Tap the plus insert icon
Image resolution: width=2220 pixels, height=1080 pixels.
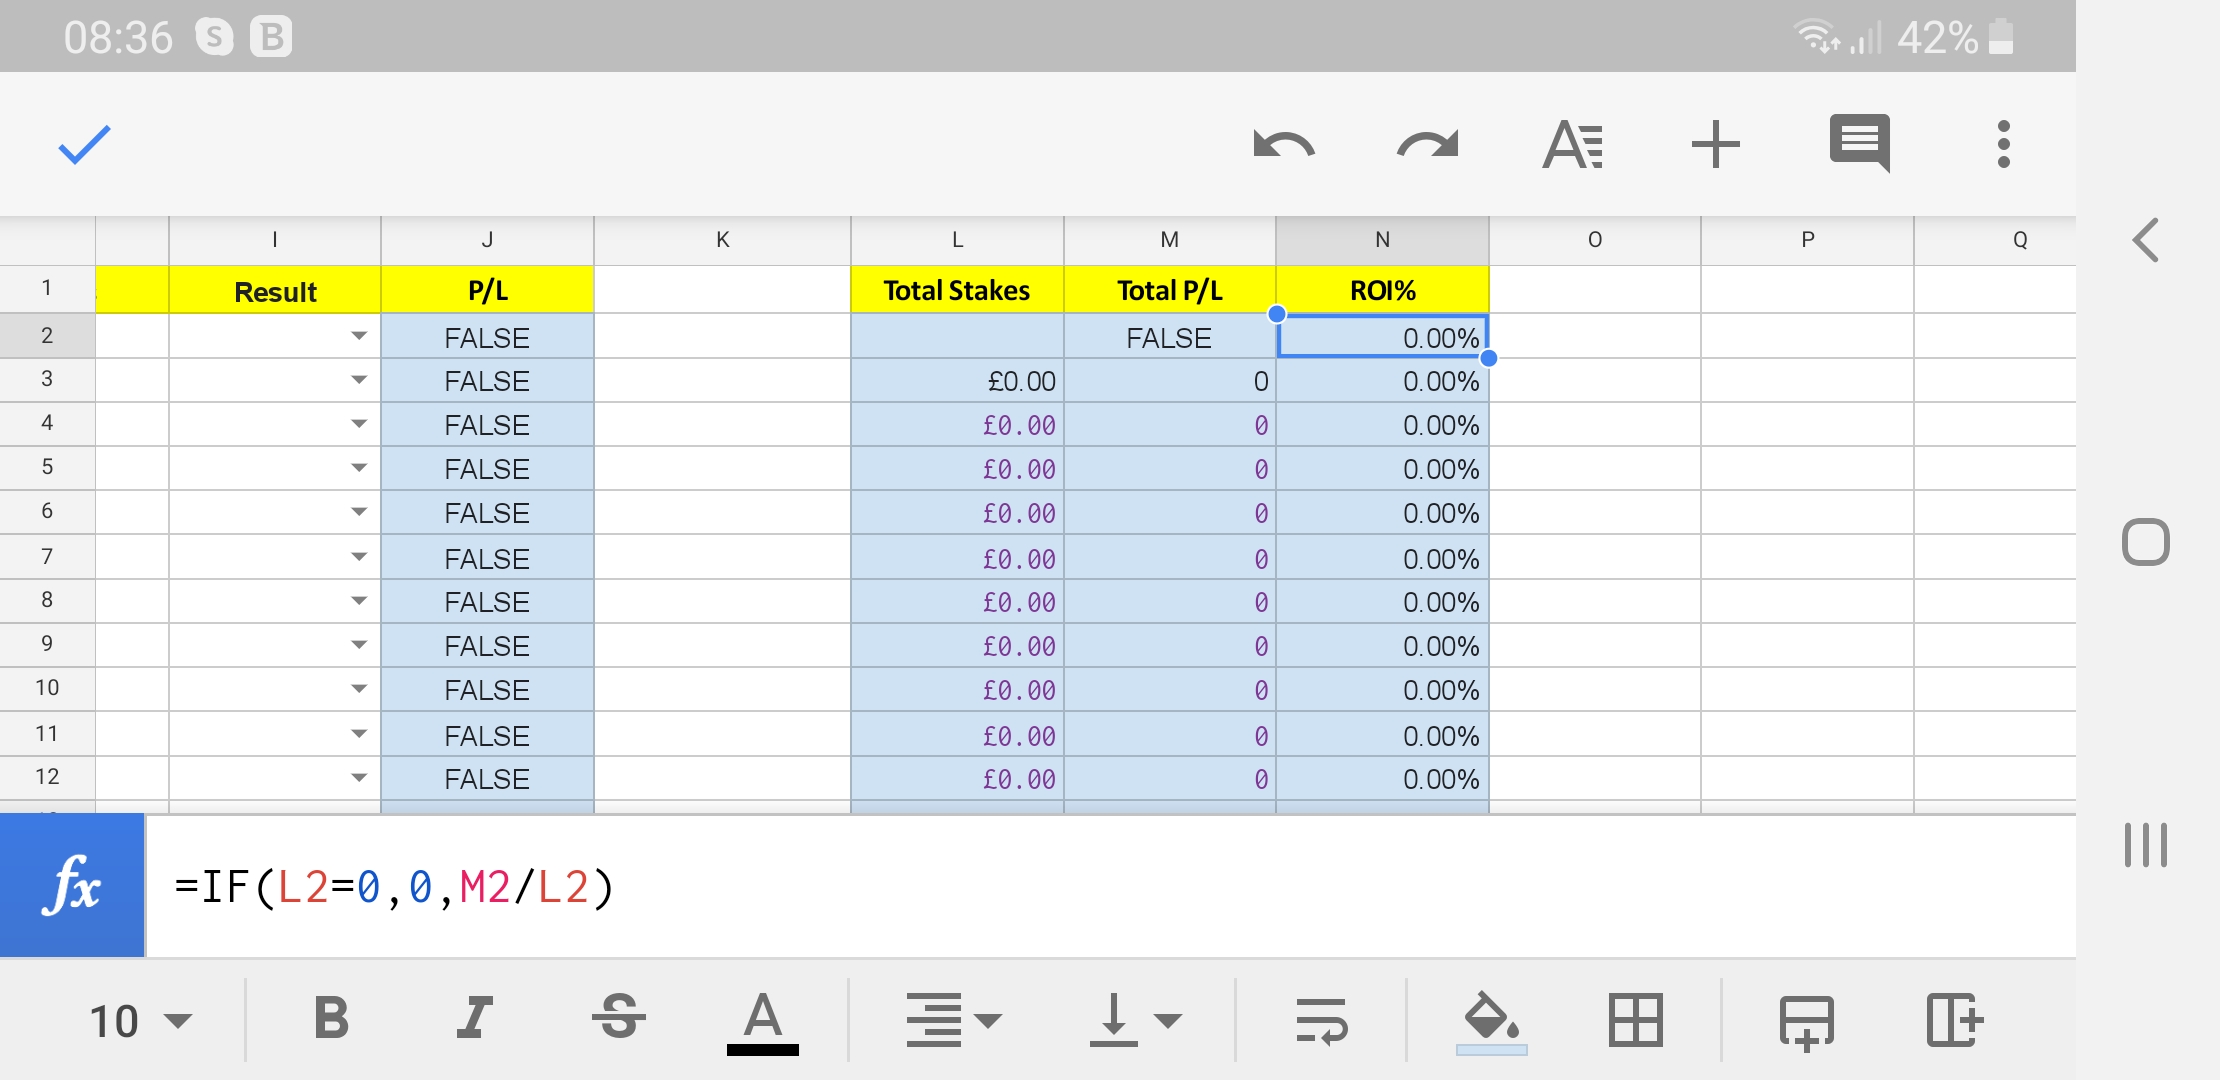coord(1716,145)
